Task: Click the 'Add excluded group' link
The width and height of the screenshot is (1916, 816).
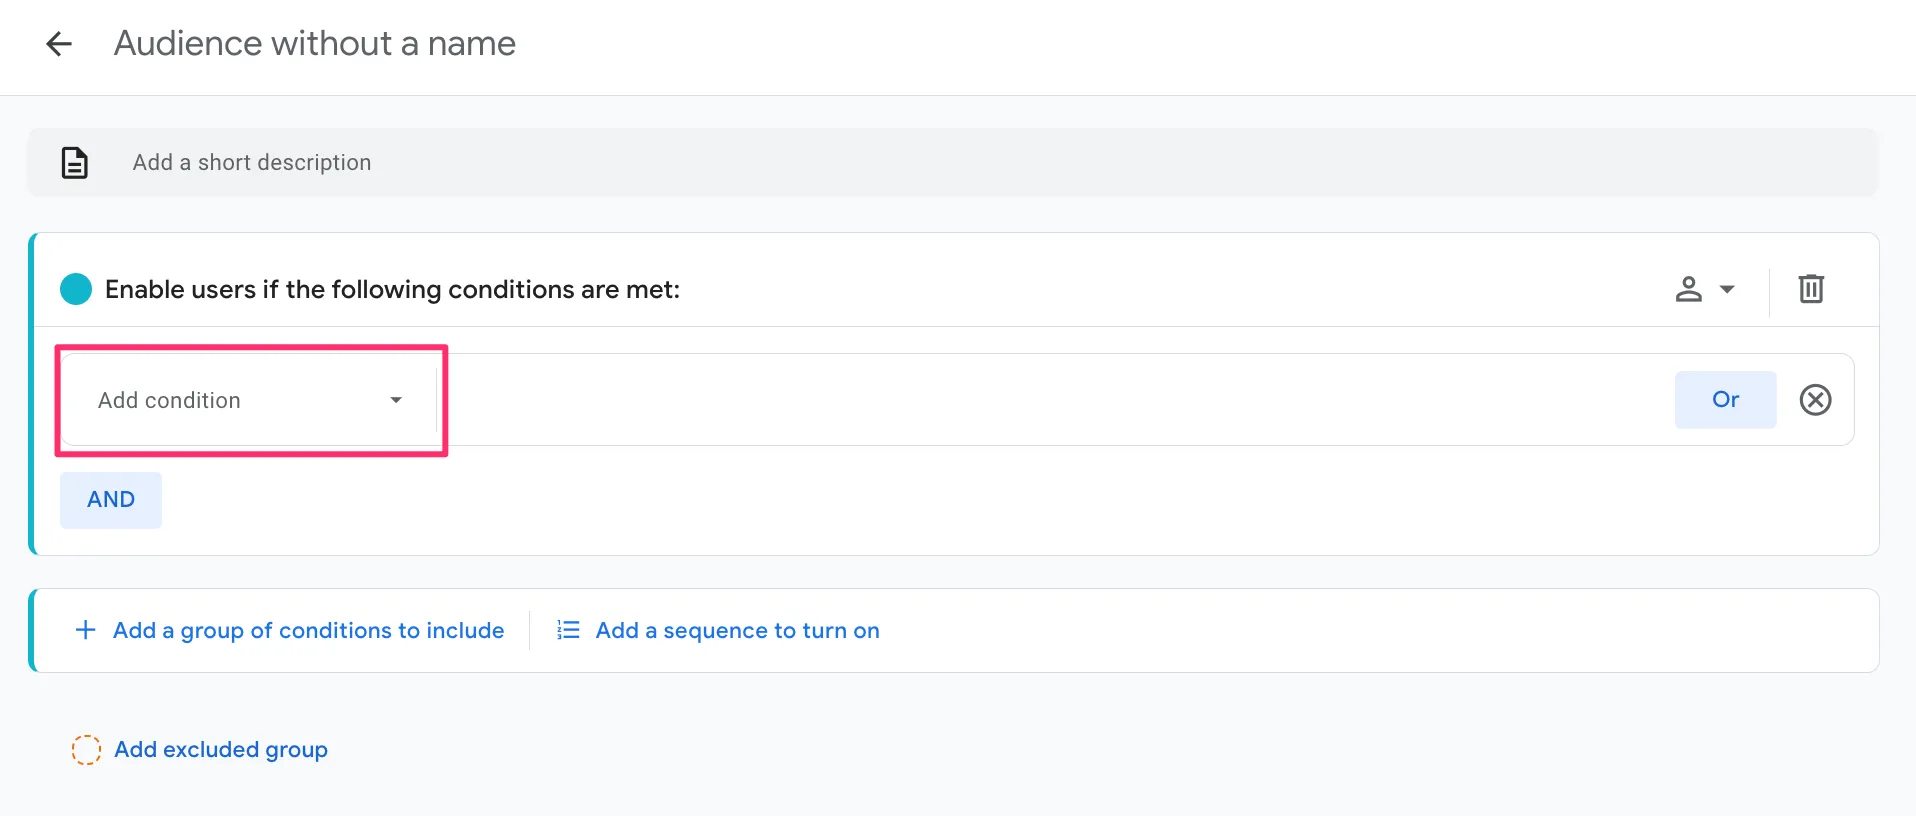Action: pos(221,750)
